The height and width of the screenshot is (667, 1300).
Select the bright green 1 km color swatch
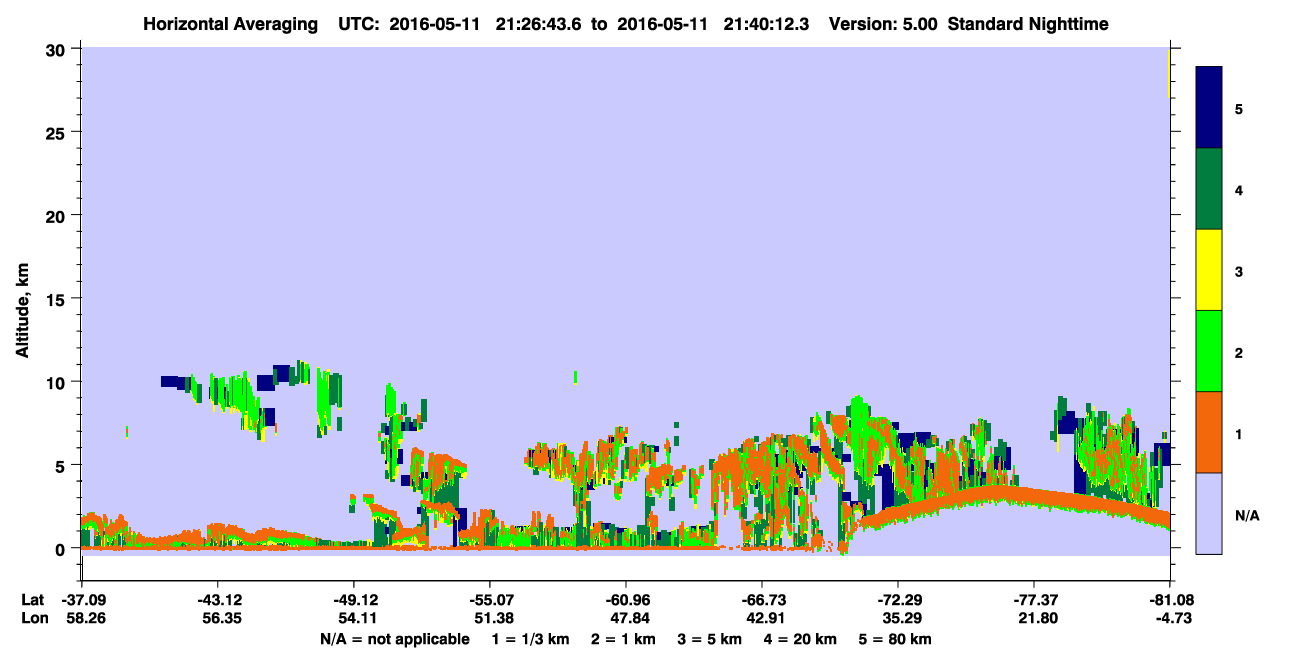1208,351
